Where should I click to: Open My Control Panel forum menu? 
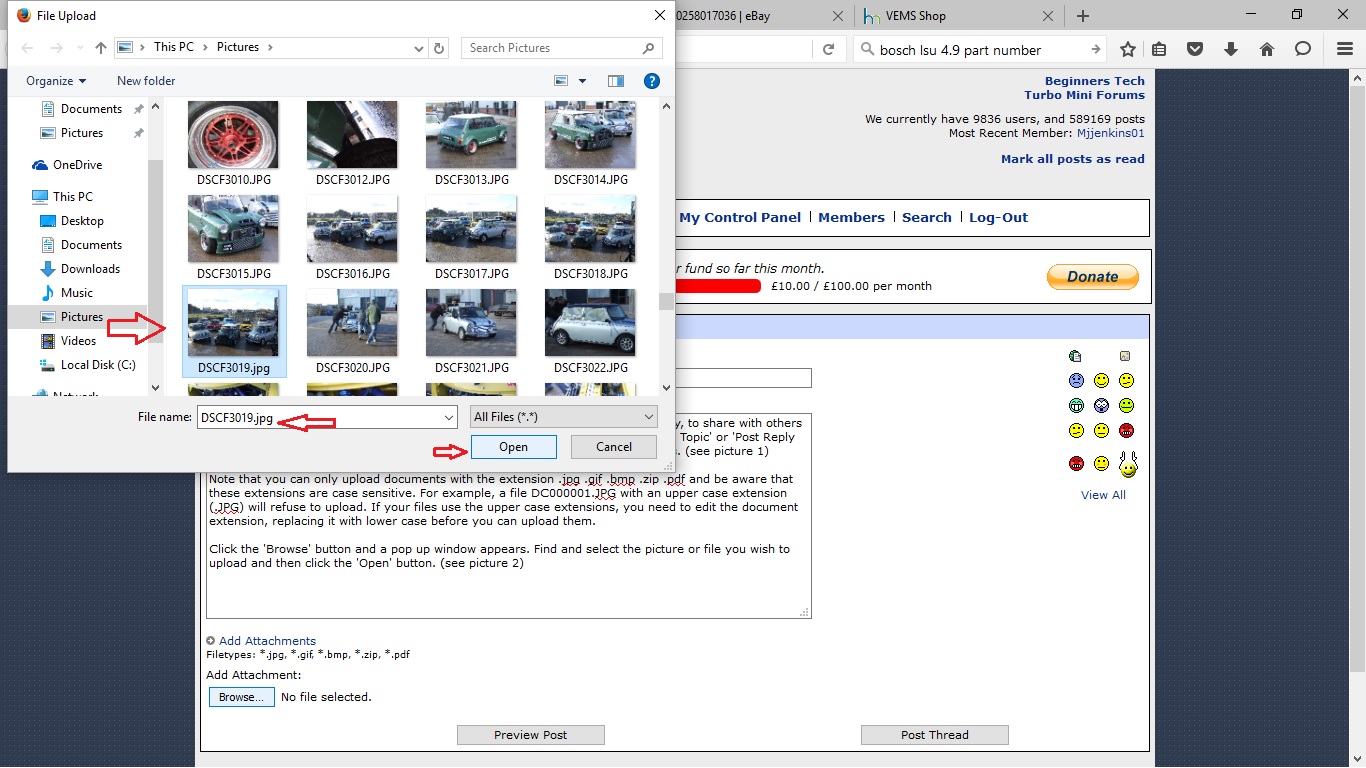tap(740, 217)
